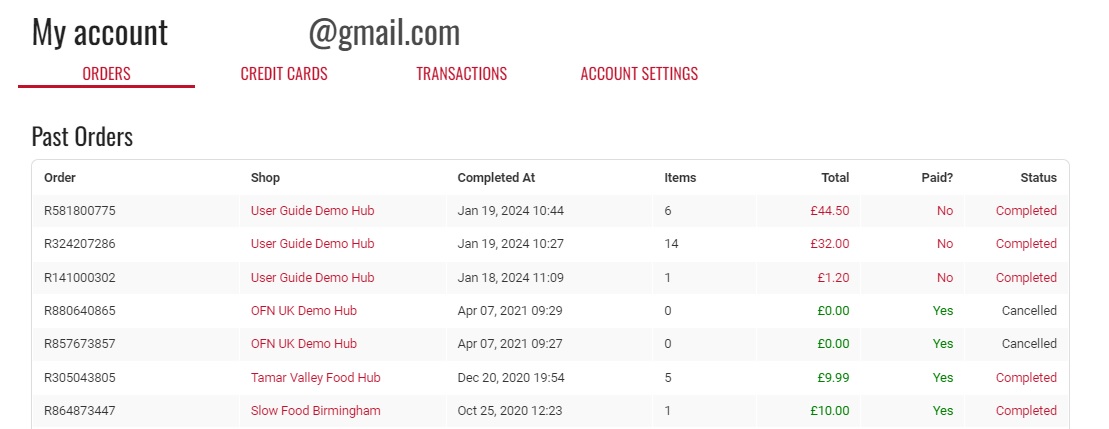This screenshot has height=429, width=1109.
Task: Open OFN UK Demo Hub for order R880640865
Action: (x=303, y=311)
